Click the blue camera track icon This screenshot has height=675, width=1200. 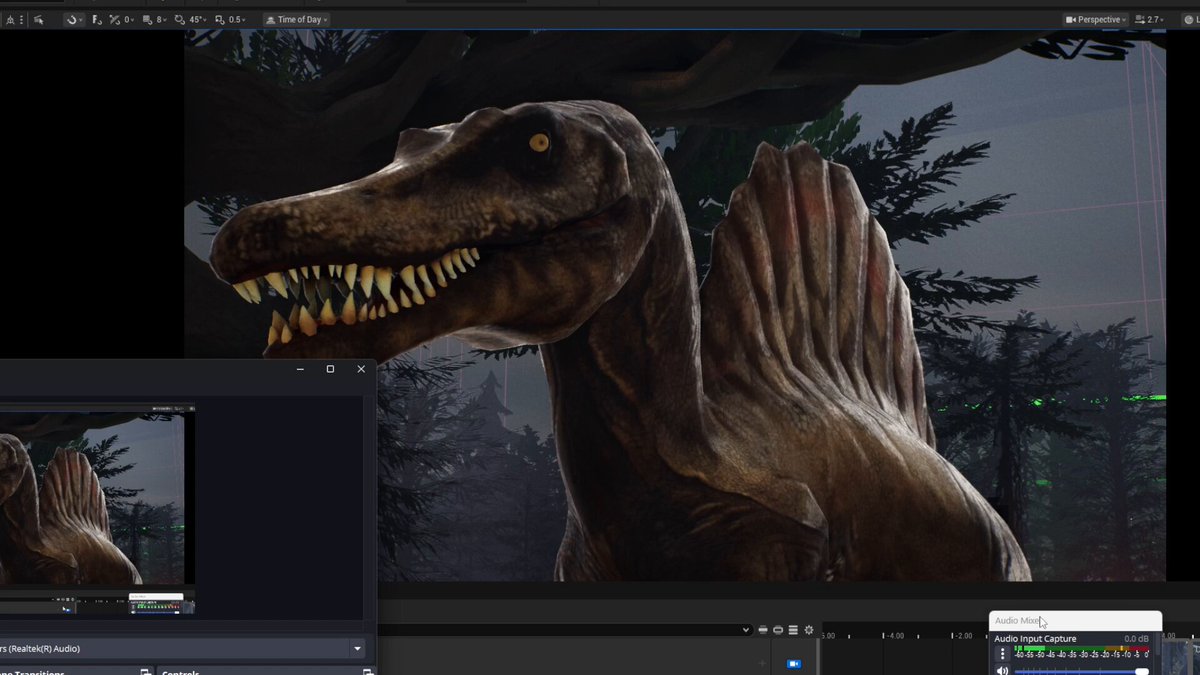coord(794,664)
